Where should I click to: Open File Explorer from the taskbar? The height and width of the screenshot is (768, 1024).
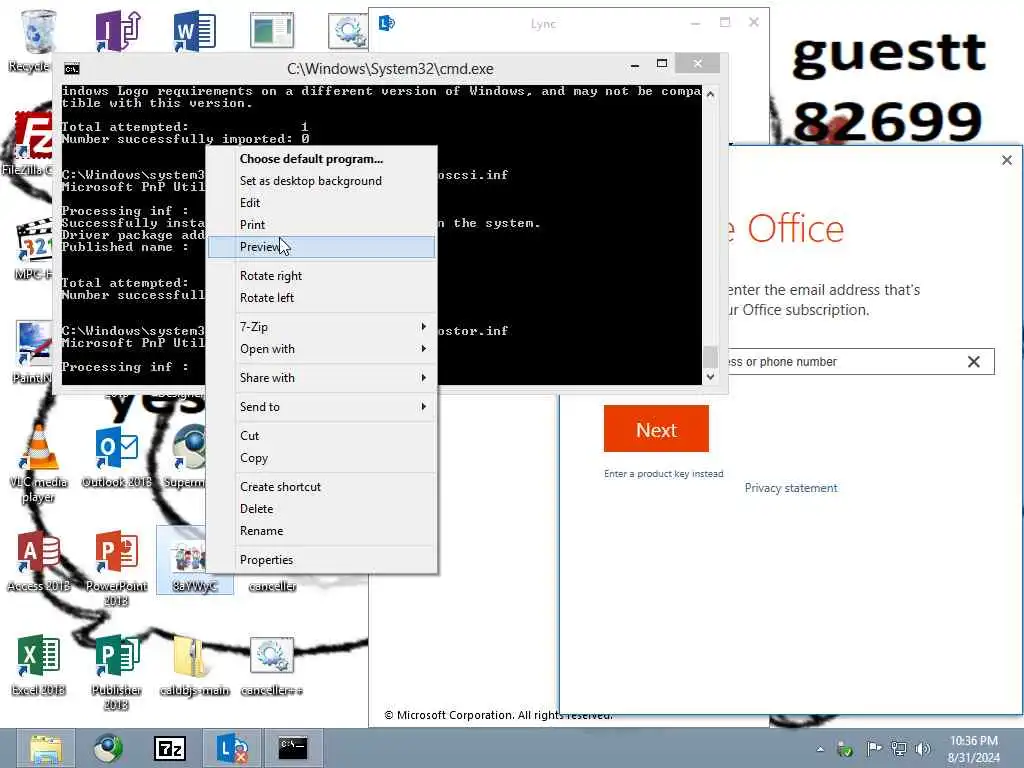pyautogui.click(x=46, y=748)
